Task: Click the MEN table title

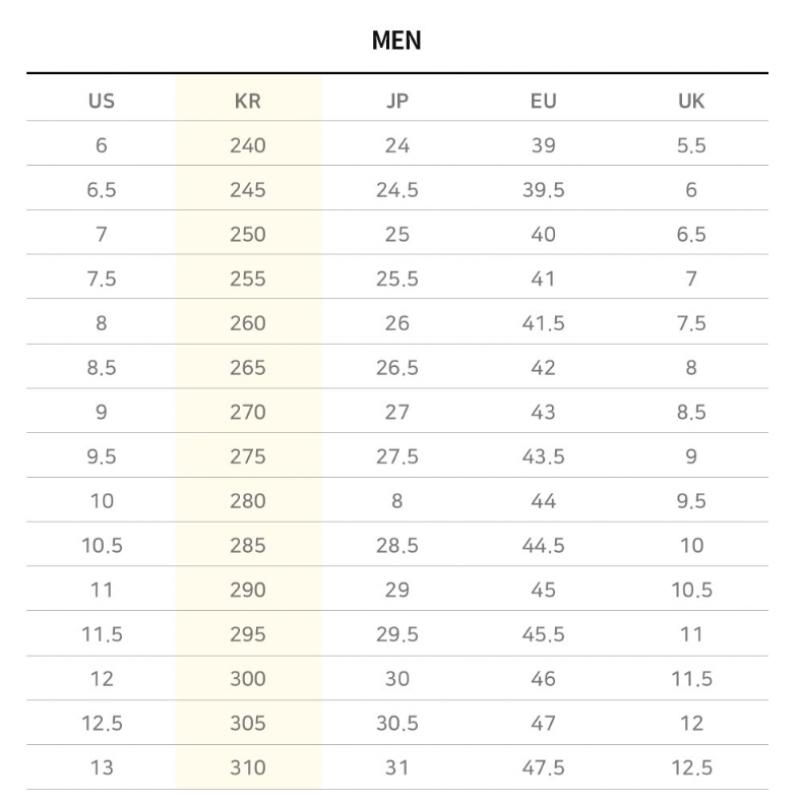Action: click(x=397, y=41)
